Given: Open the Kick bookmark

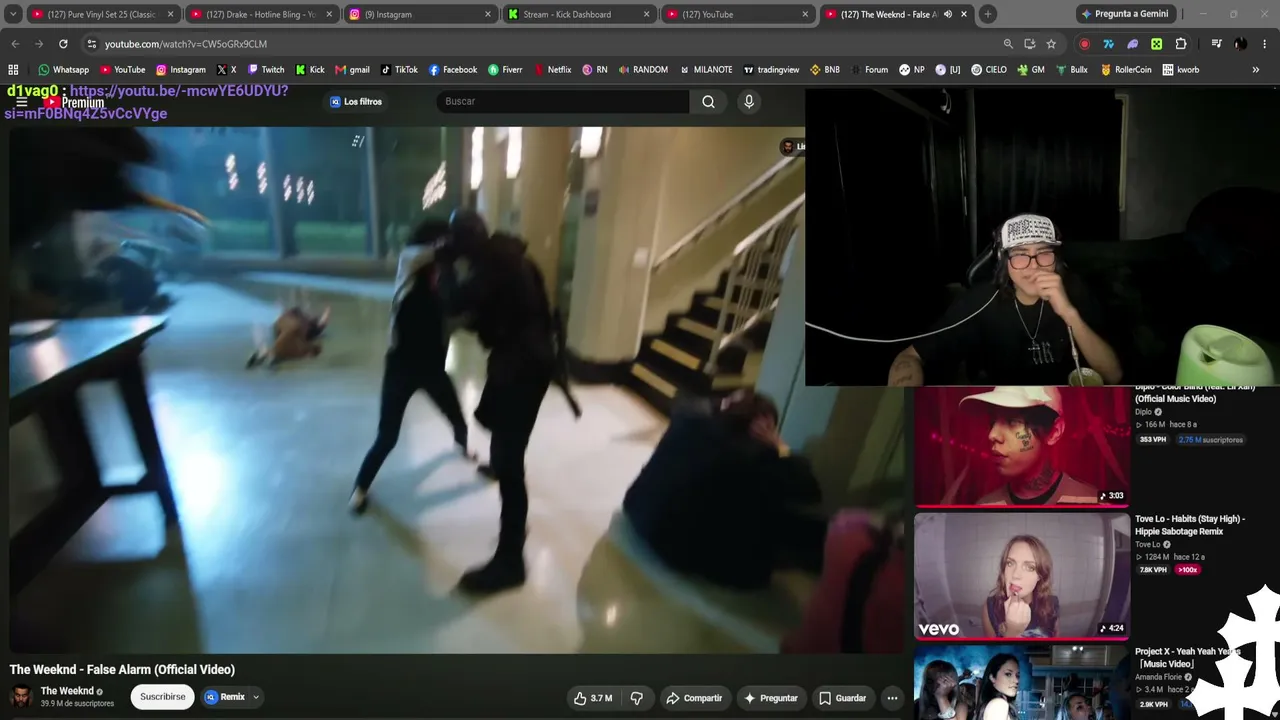Looking at the screenshot, I should coord(310,70).
